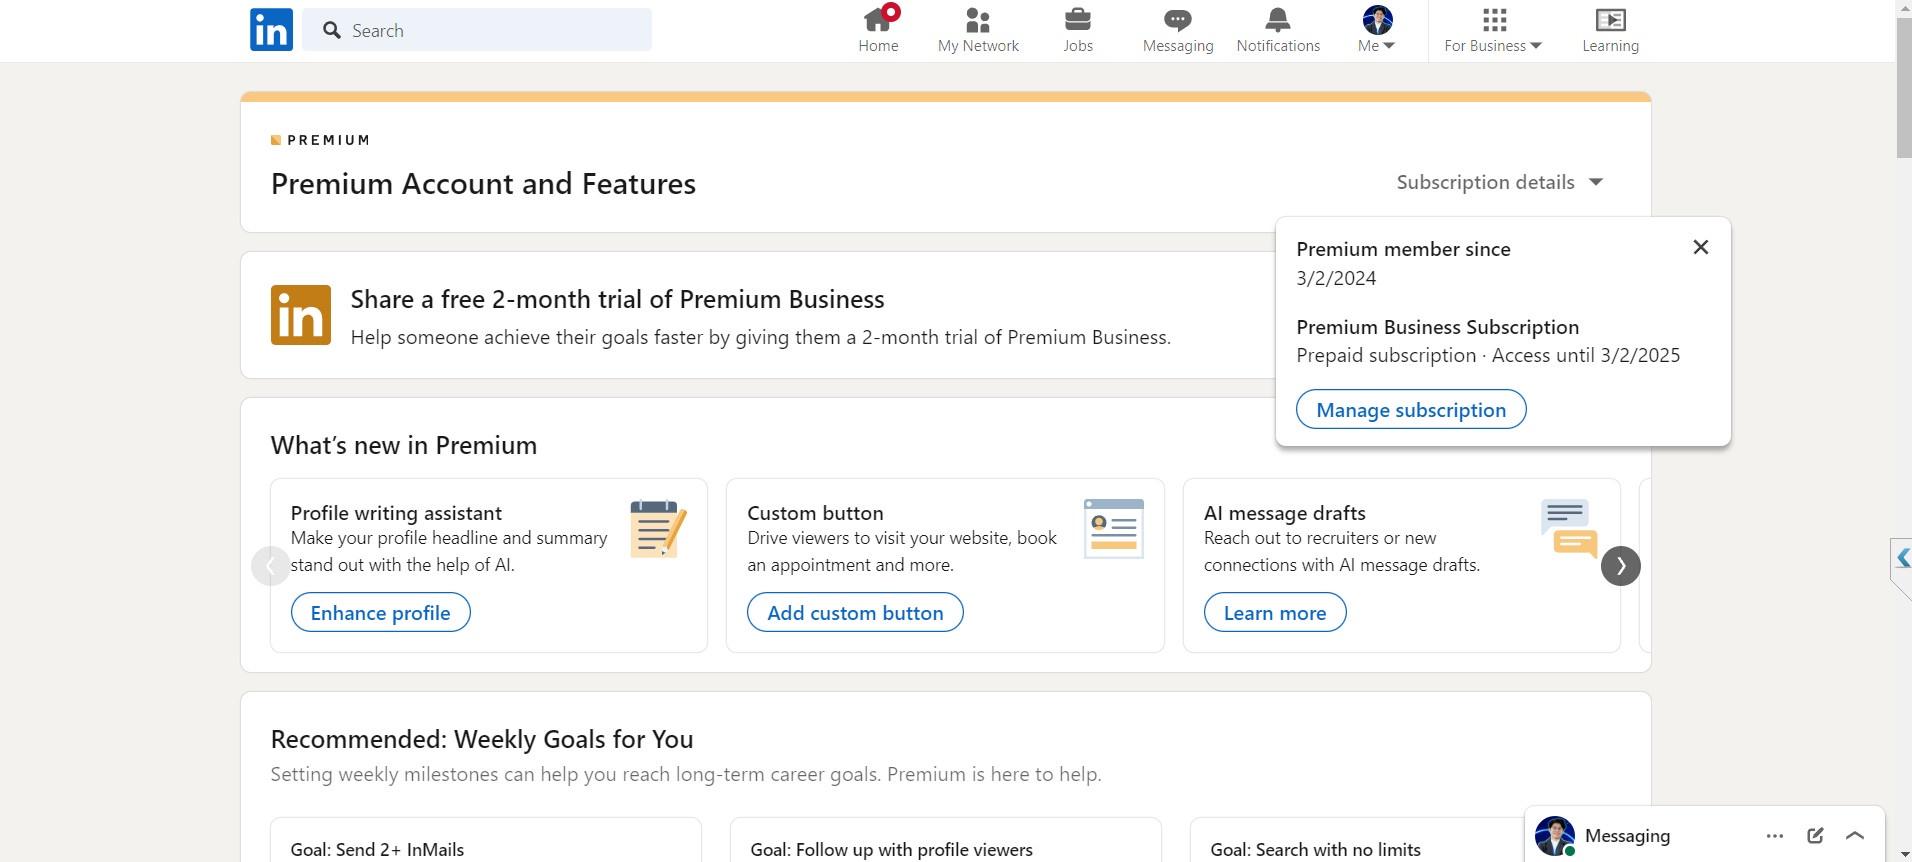This screenshot has height=862, width=1912.
Task: Show previous What's new in Premium cards
Action: click(x=270, y=566)
